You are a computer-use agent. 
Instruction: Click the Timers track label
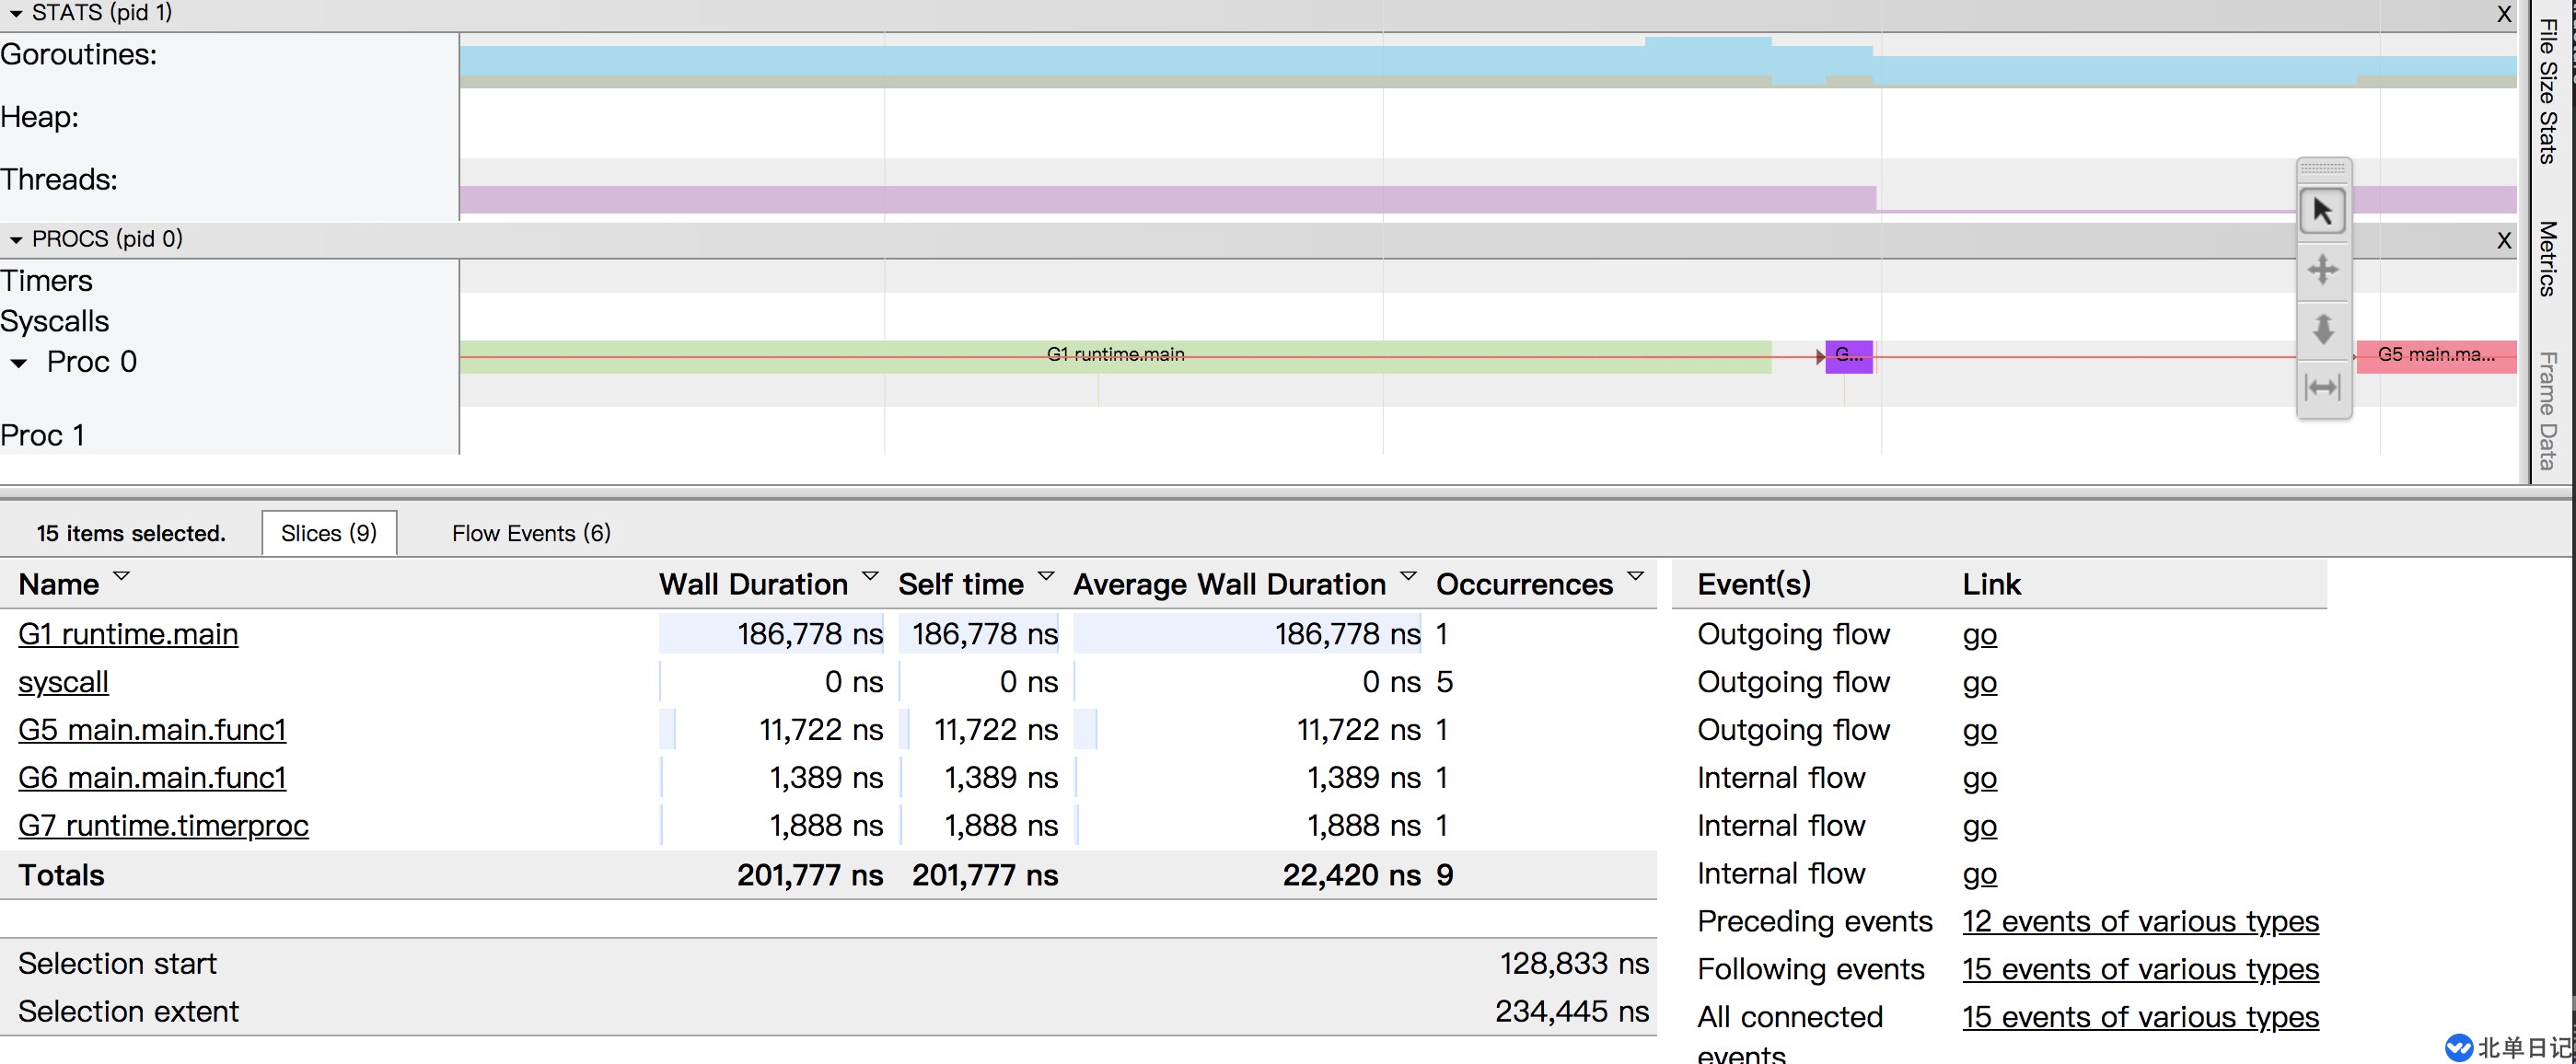click(46, 281)
